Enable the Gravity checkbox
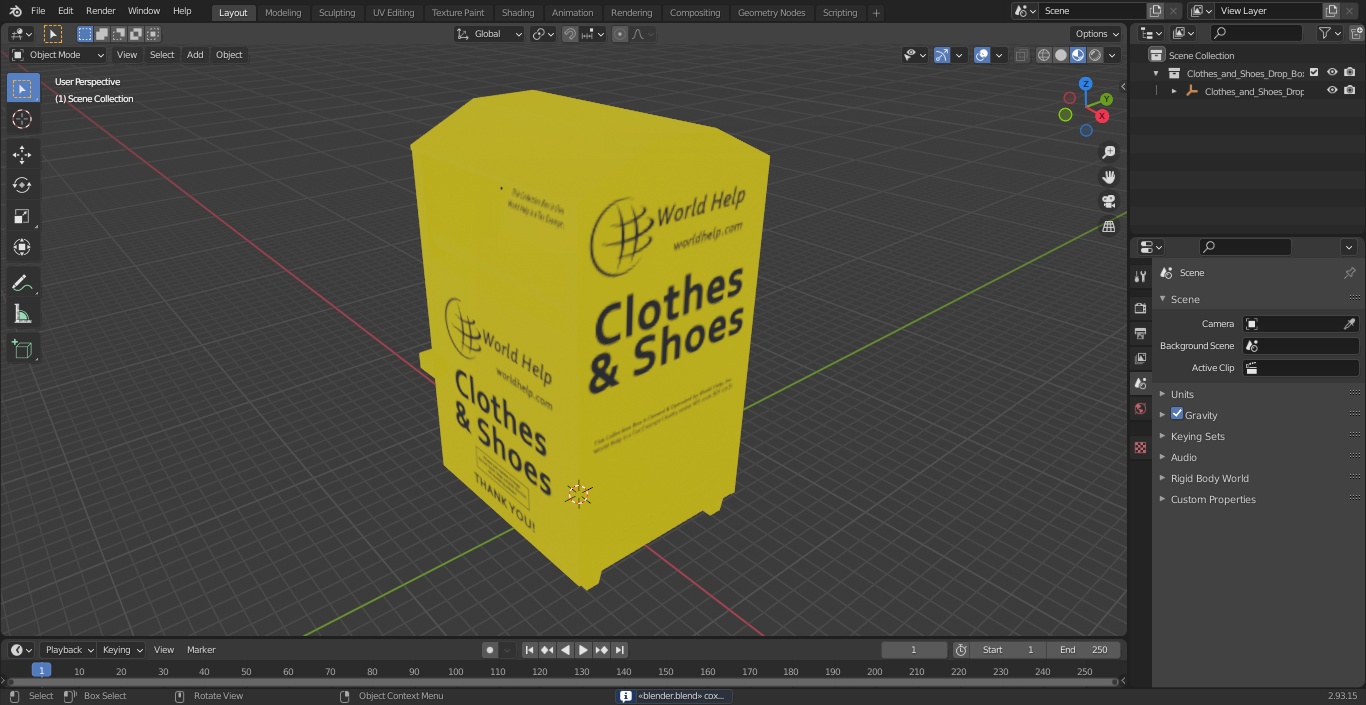 pyautogui.click(x=1177, y=414)
